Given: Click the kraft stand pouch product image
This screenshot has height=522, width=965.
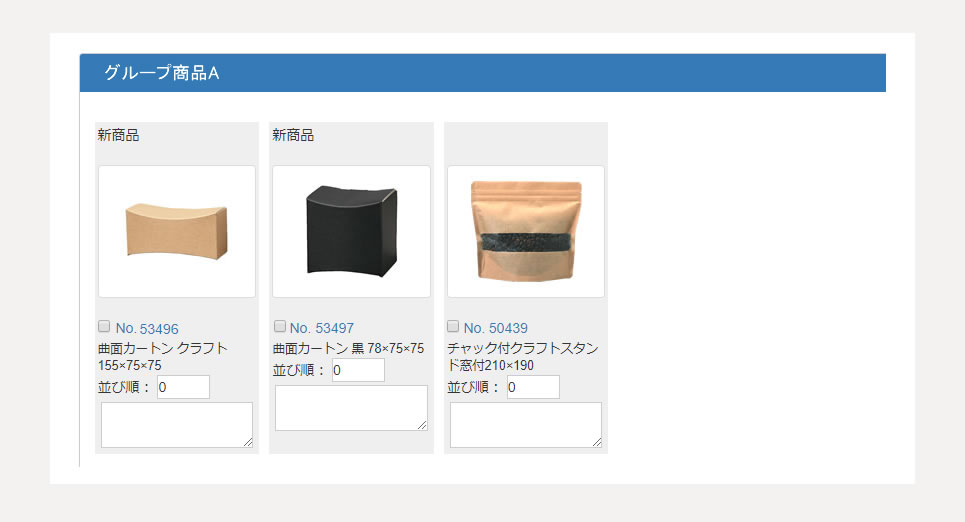Looking at the screenshot, I should coord(526,231).
